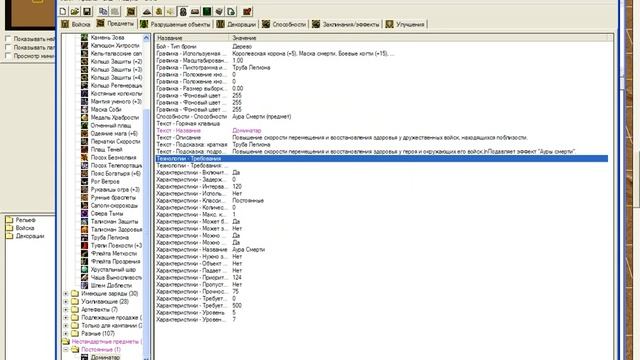Click the icon beside Талисман Здоровья
Viewport: 640px width, 360px height.
click(x=84, y=229)
